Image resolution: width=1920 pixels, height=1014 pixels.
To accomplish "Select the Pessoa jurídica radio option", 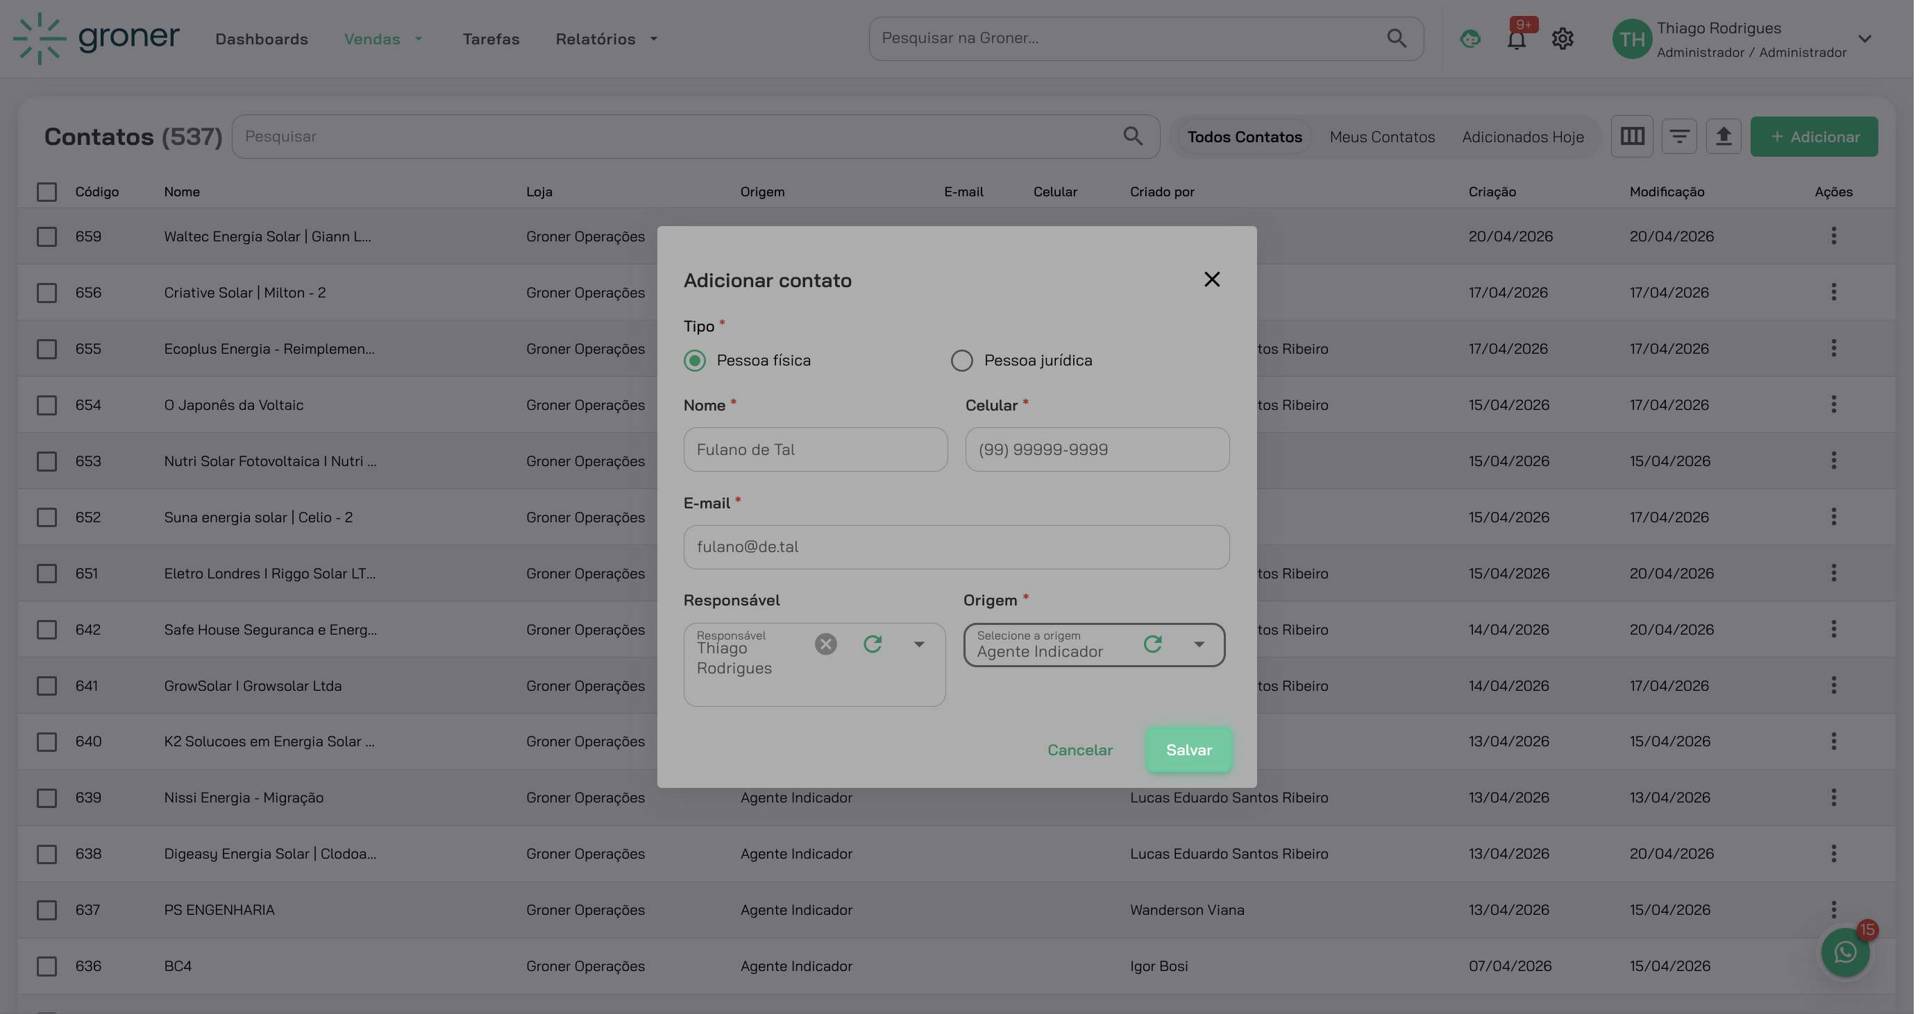I will (961, 360).
